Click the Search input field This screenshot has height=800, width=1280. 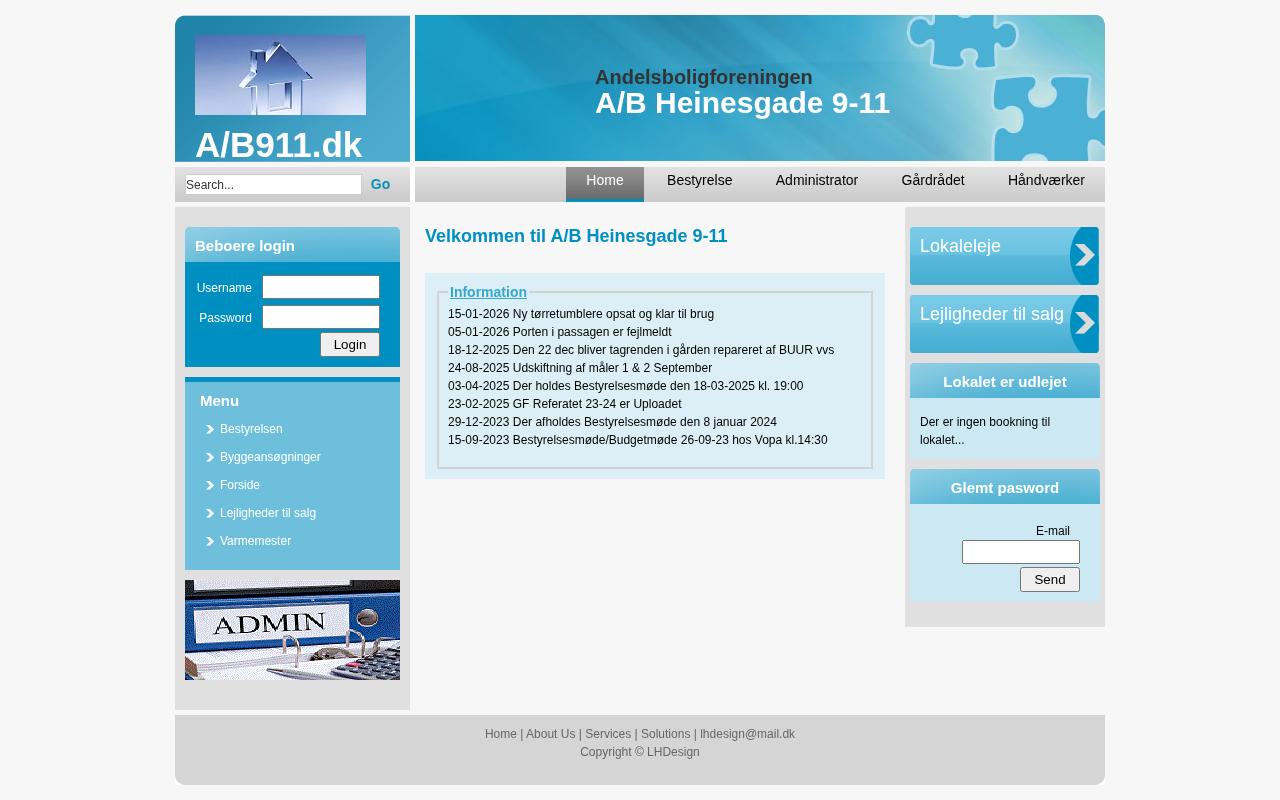(x=273, y=185)
